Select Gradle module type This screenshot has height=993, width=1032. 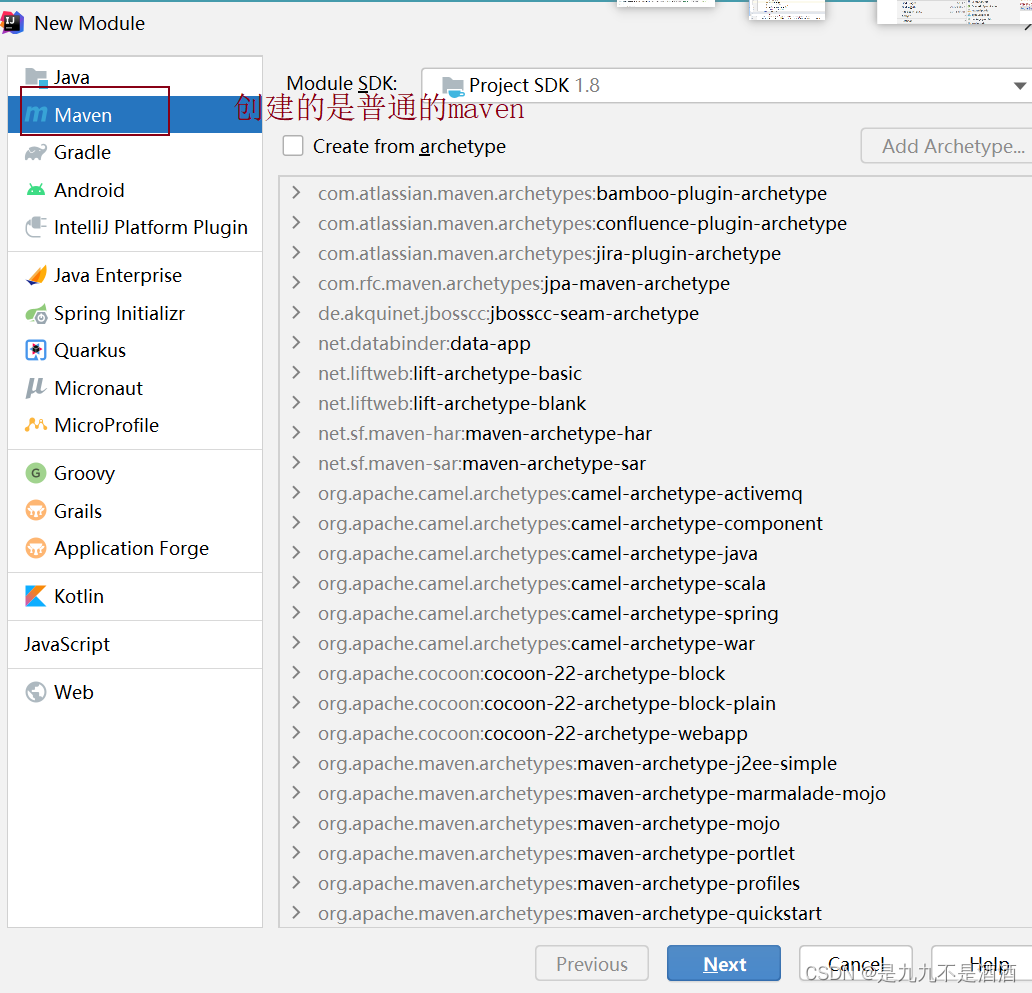click(135, 152)
